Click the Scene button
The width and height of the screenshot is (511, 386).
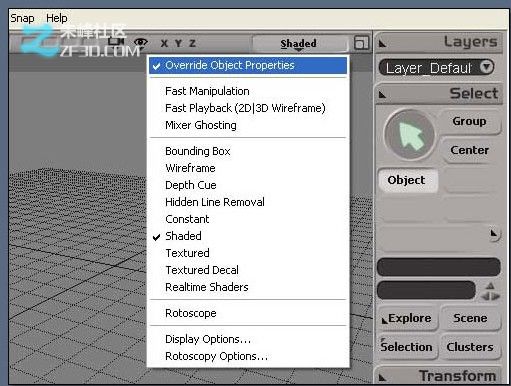470,318
